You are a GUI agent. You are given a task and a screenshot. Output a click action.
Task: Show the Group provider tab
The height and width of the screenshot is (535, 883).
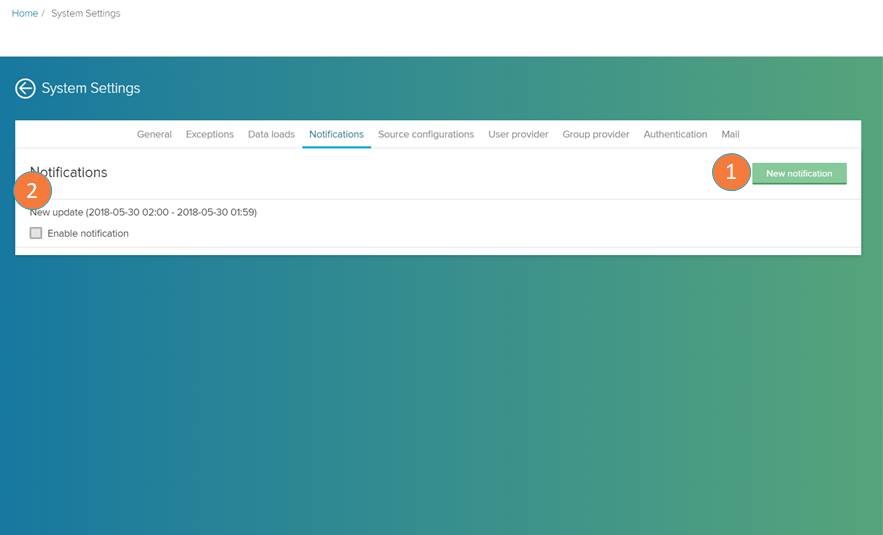[595, 134]
